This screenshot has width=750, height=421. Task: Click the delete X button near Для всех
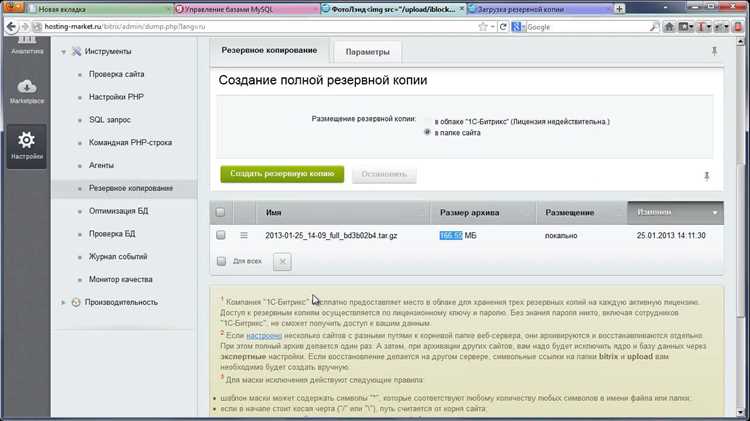tap(282, 262)
